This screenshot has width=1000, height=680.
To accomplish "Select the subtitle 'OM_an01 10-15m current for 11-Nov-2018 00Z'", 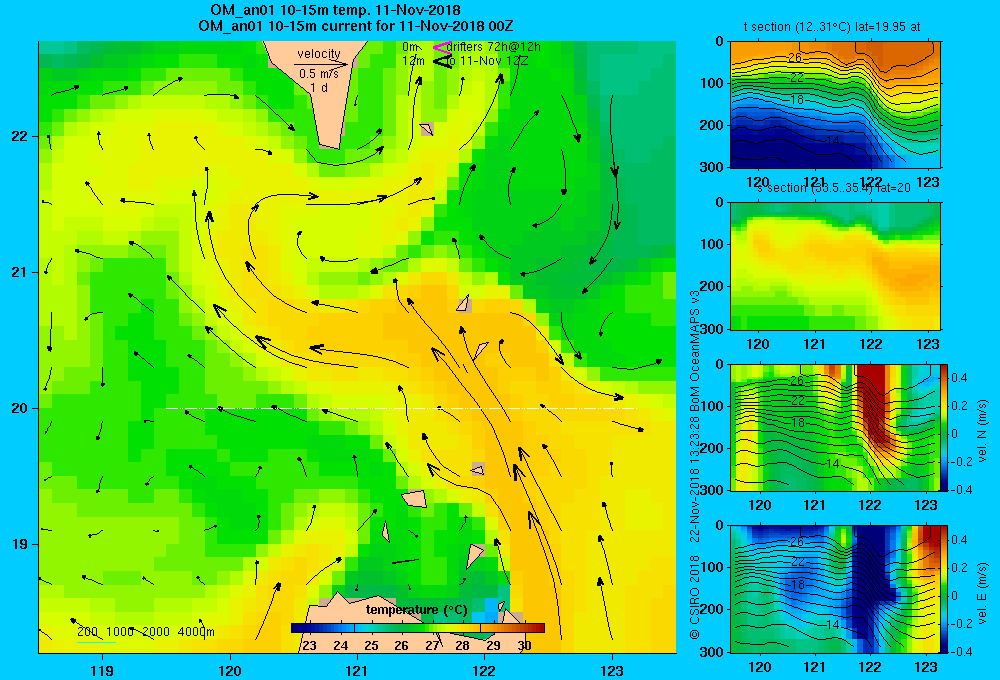I will pyautogui.click(x=355, y=26).
